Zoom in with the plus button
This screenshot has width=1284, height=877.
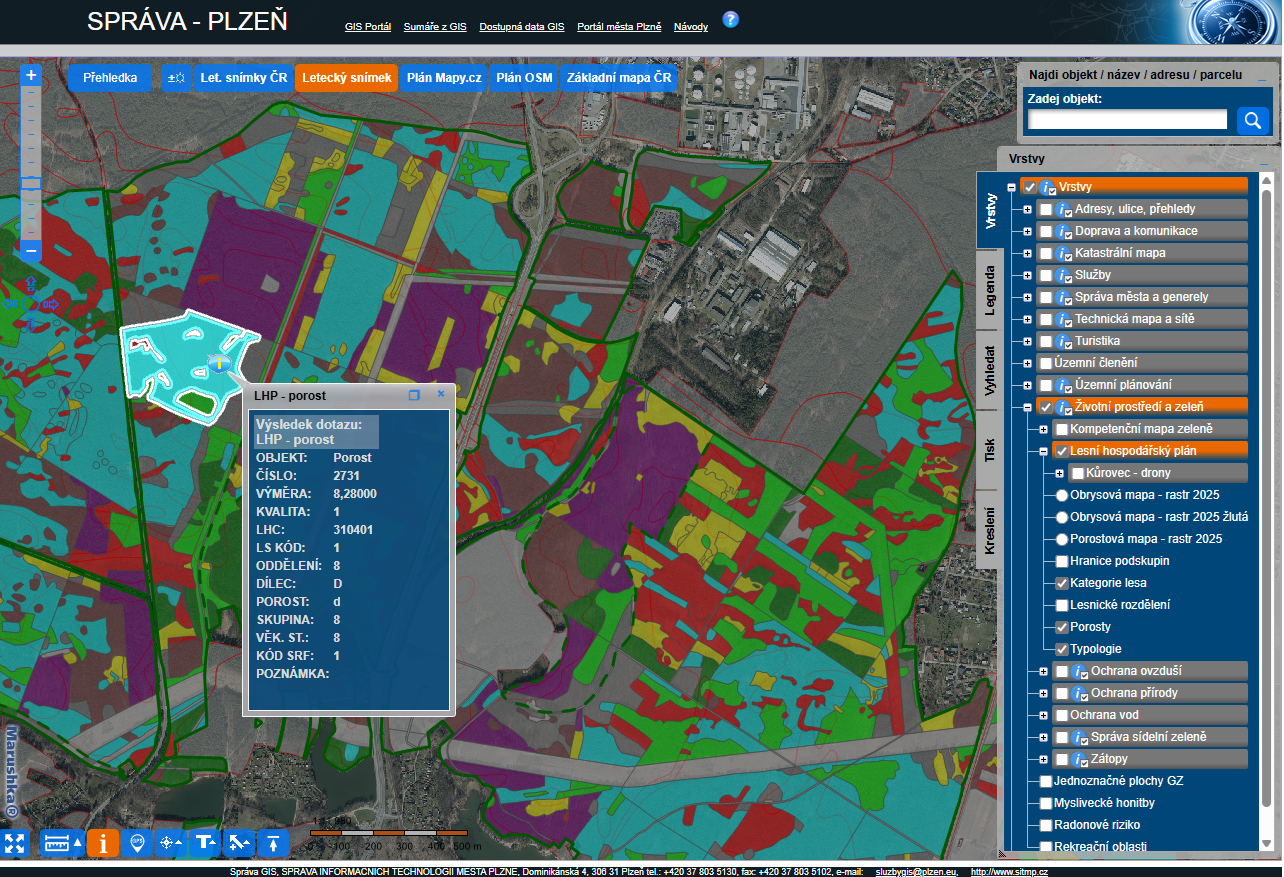(31, 75)
